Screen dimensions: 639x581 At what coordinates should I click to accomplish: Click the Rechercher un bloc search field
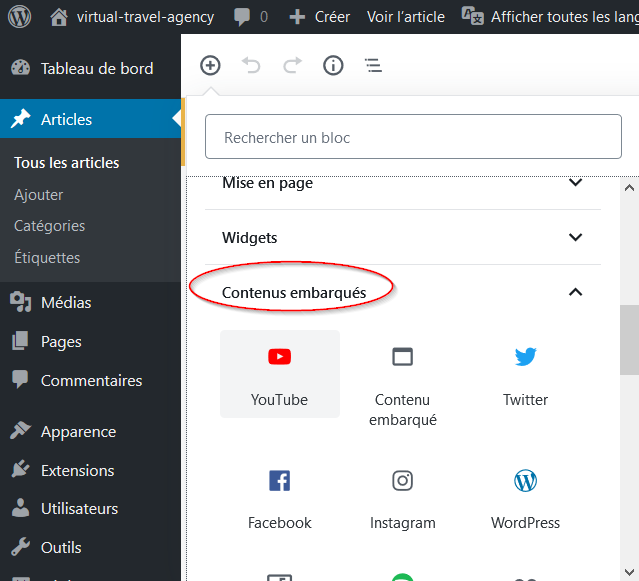coord(413,136)
